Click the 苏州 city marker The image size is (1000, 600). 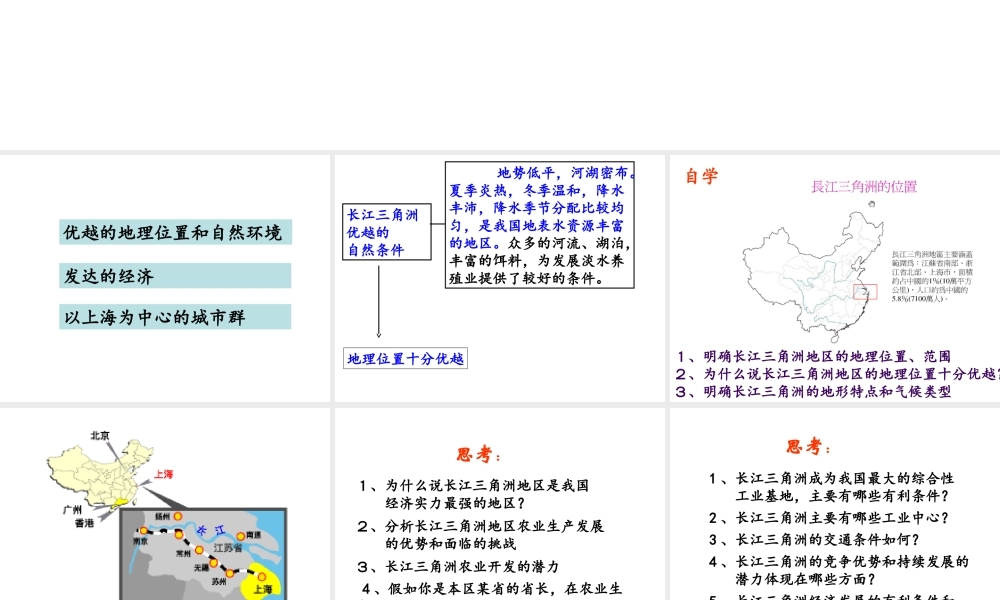point(230,573)
